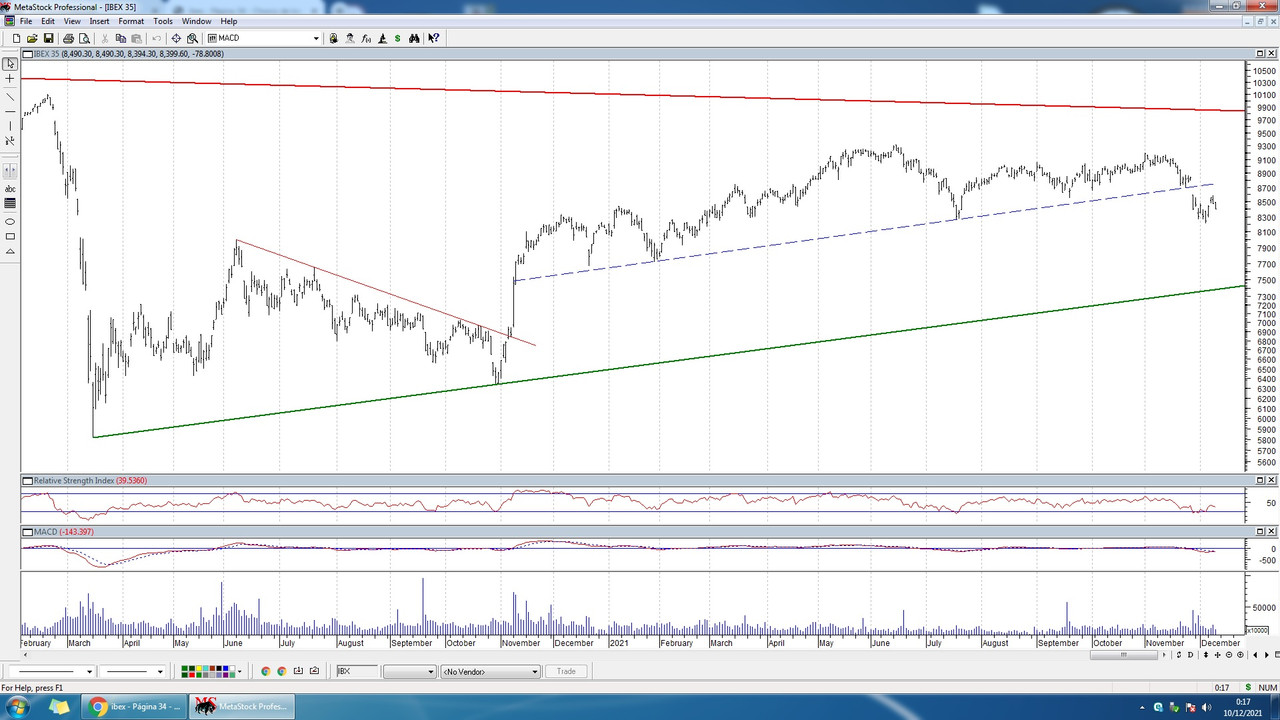Screen dimensions: 1280x720
Task: Open the Indicator Builder (fx icon)
Action: (365, 38)
